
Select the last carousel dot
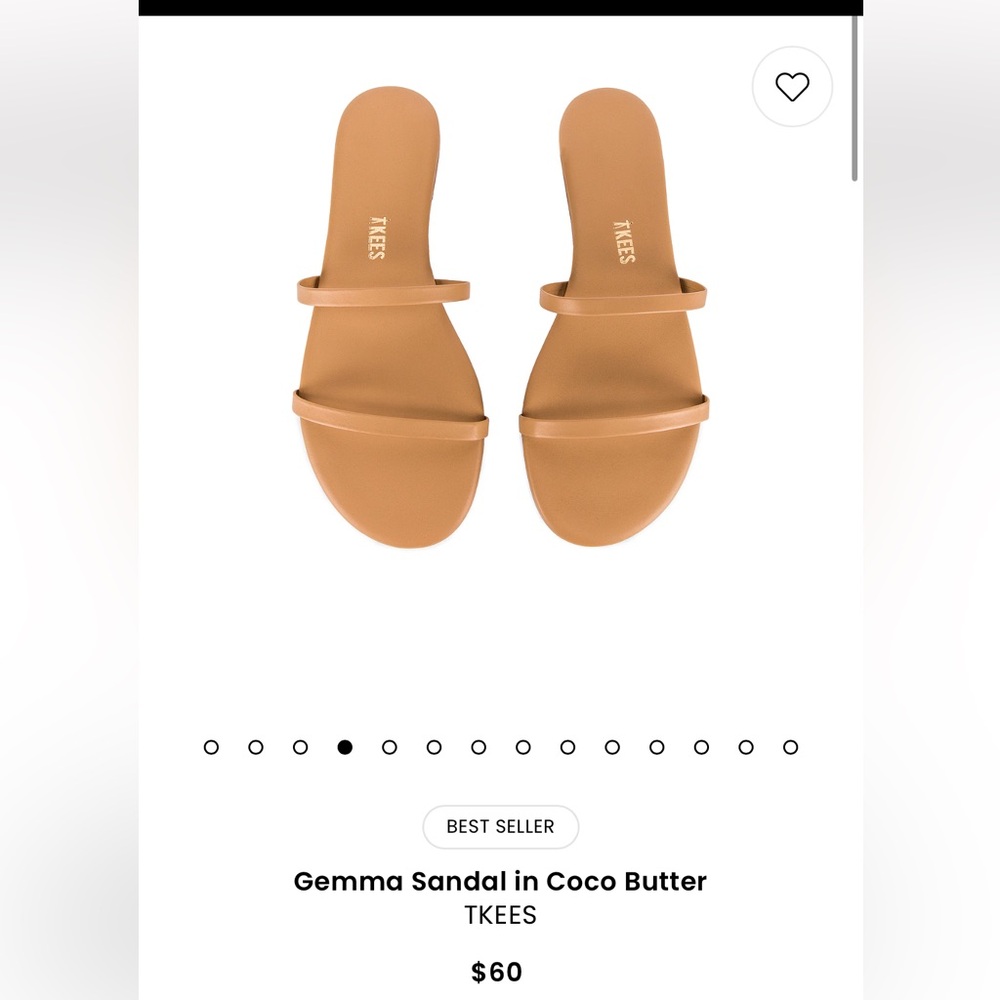point(788,747)
